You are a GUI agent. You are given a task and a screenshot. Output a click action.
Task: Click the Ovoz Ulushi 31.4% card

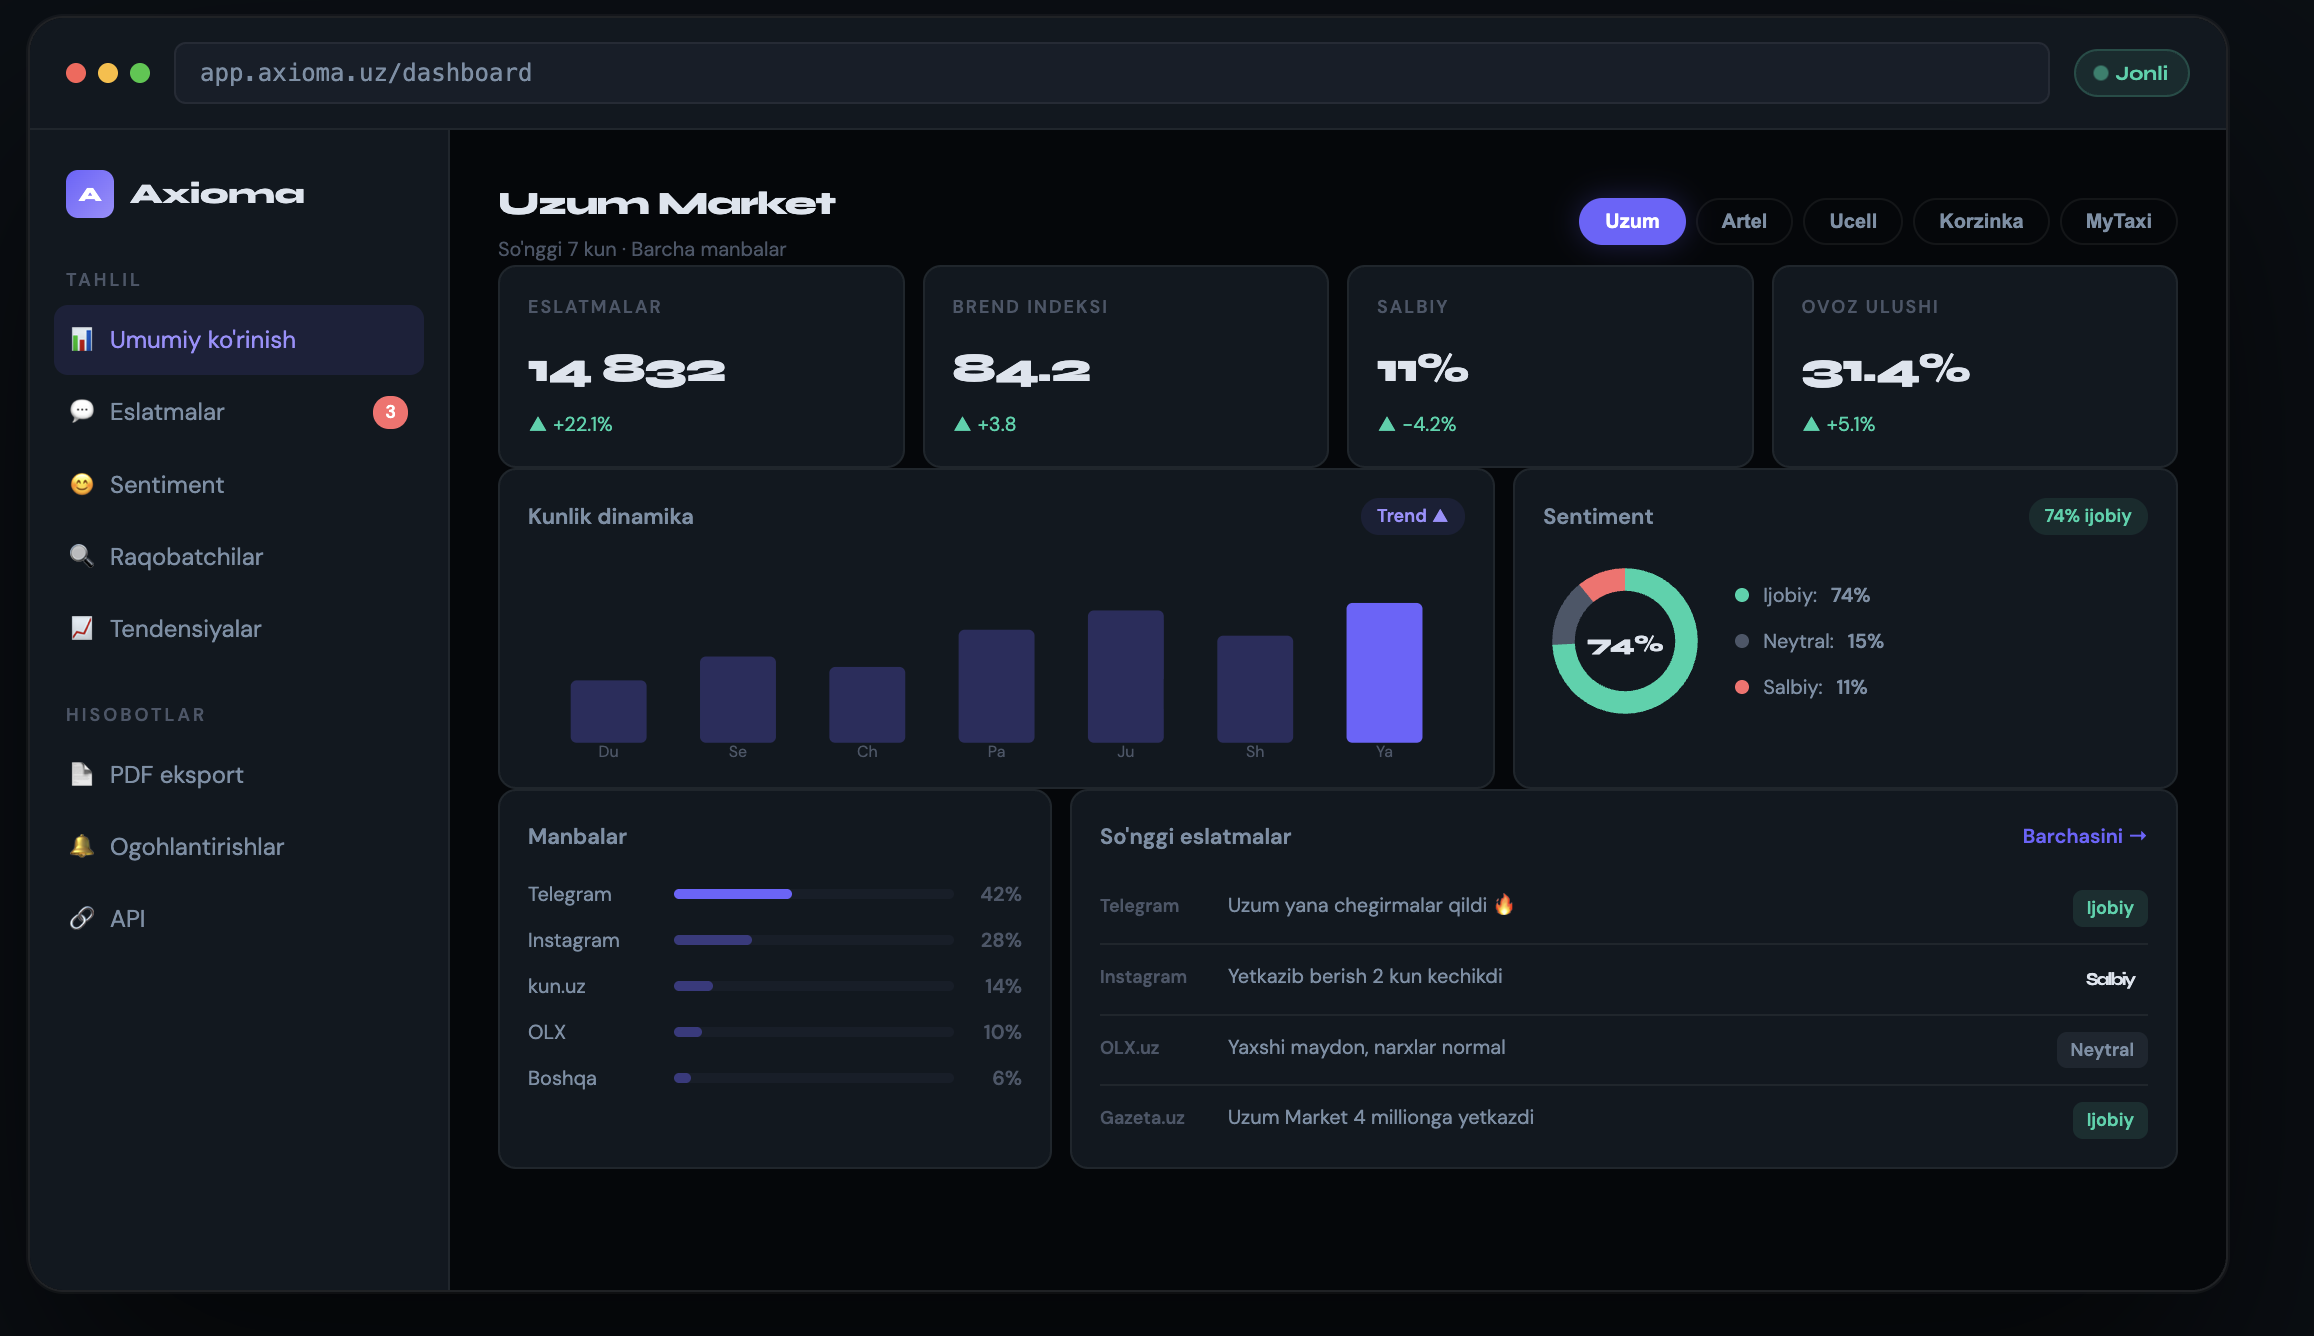[x=1975, y=366]
